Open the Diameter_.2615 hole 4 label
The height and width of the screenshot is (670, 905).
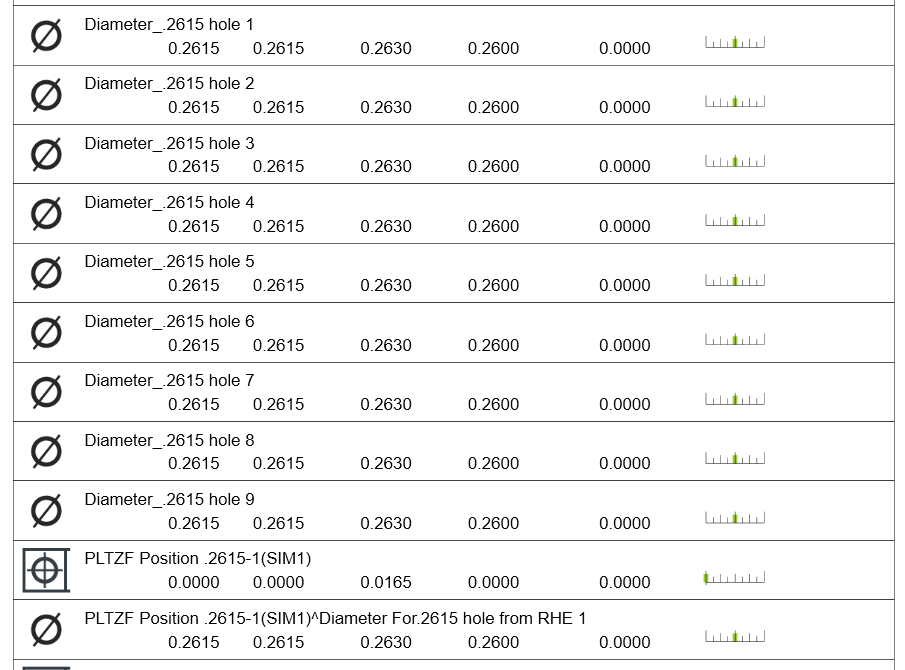click(x=169, y=202)
